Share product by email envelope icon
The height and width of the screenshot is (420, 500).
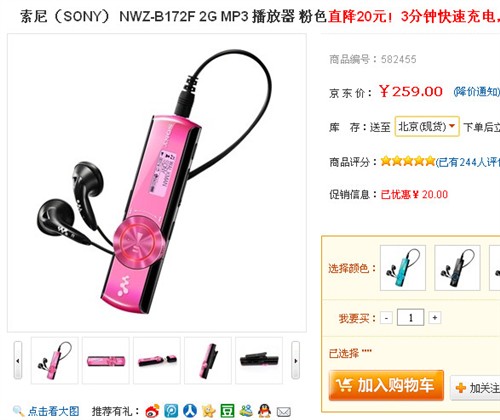point(284,412)
